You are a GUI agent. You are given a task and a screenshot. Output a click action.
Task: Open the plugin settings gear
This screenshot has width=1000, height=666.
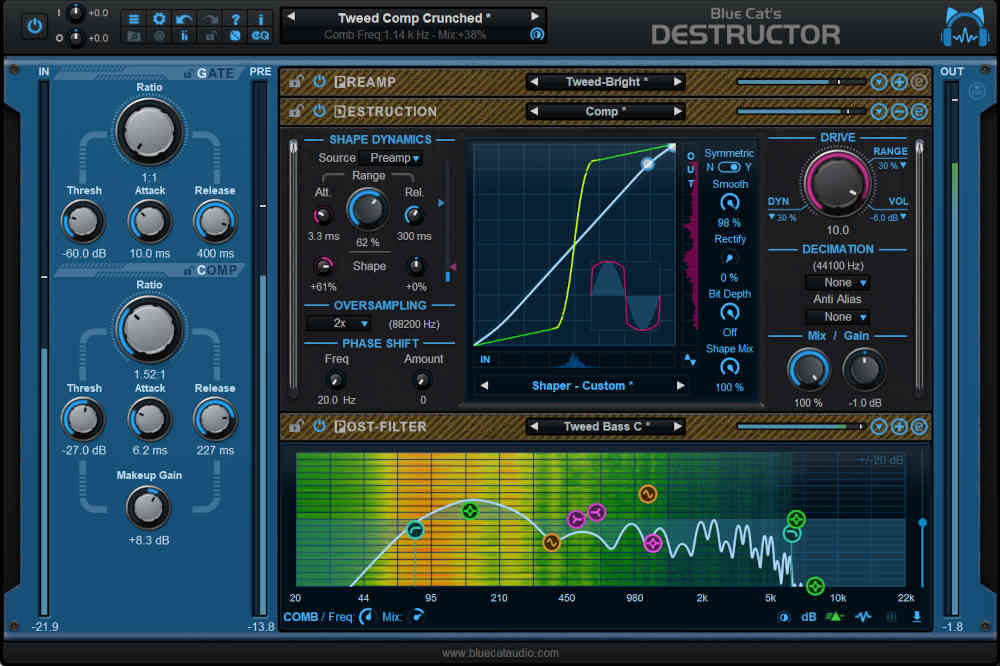159,18
